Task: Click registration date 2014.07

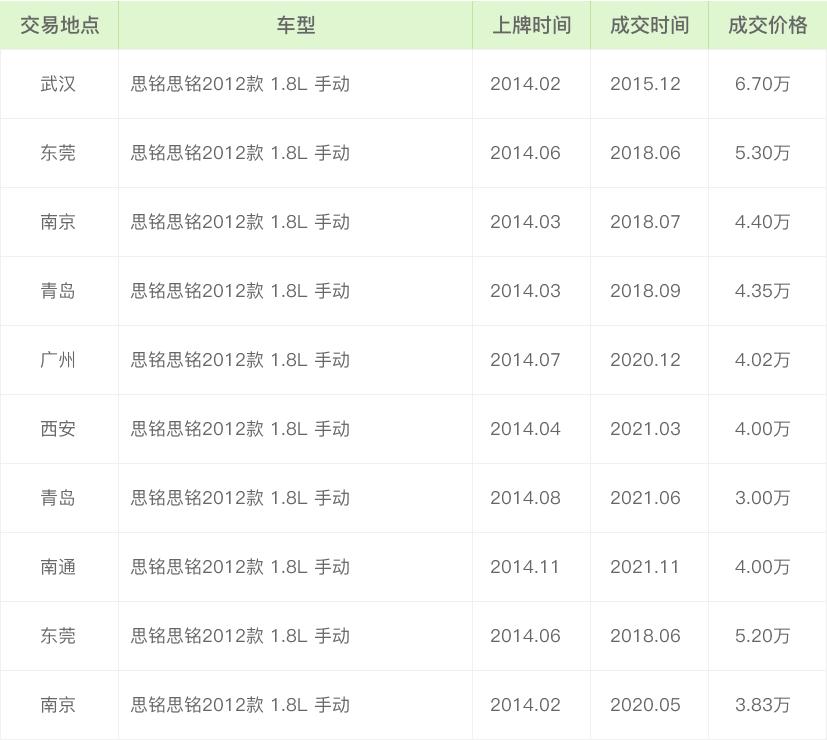Action: tap(525, 360)
